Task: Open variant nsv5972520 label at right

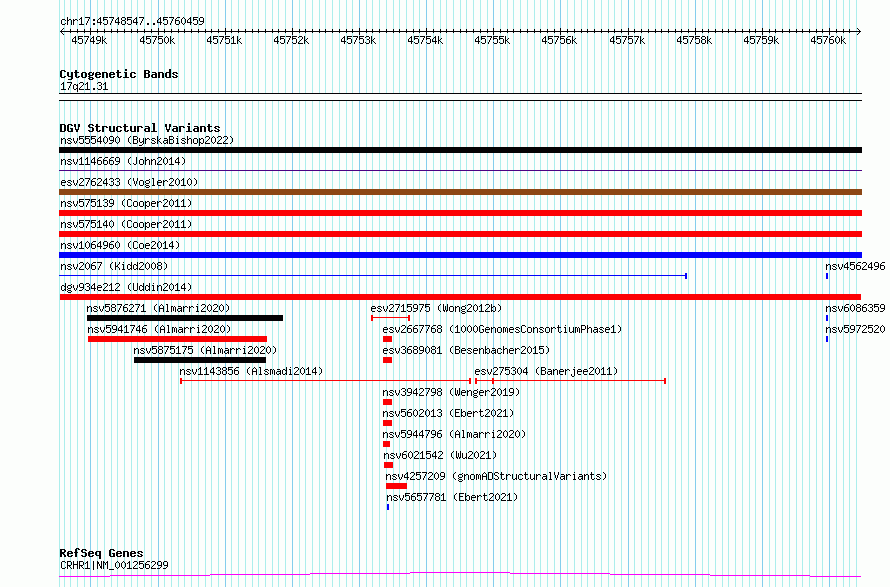Action: coord(855,329)
